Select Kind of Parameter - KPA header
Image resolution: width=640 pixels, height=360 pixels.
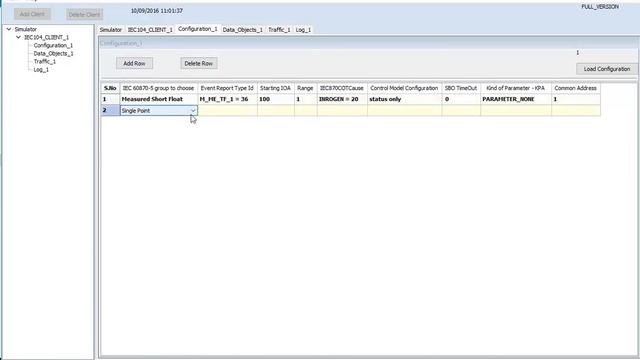[x=516, y=88]
